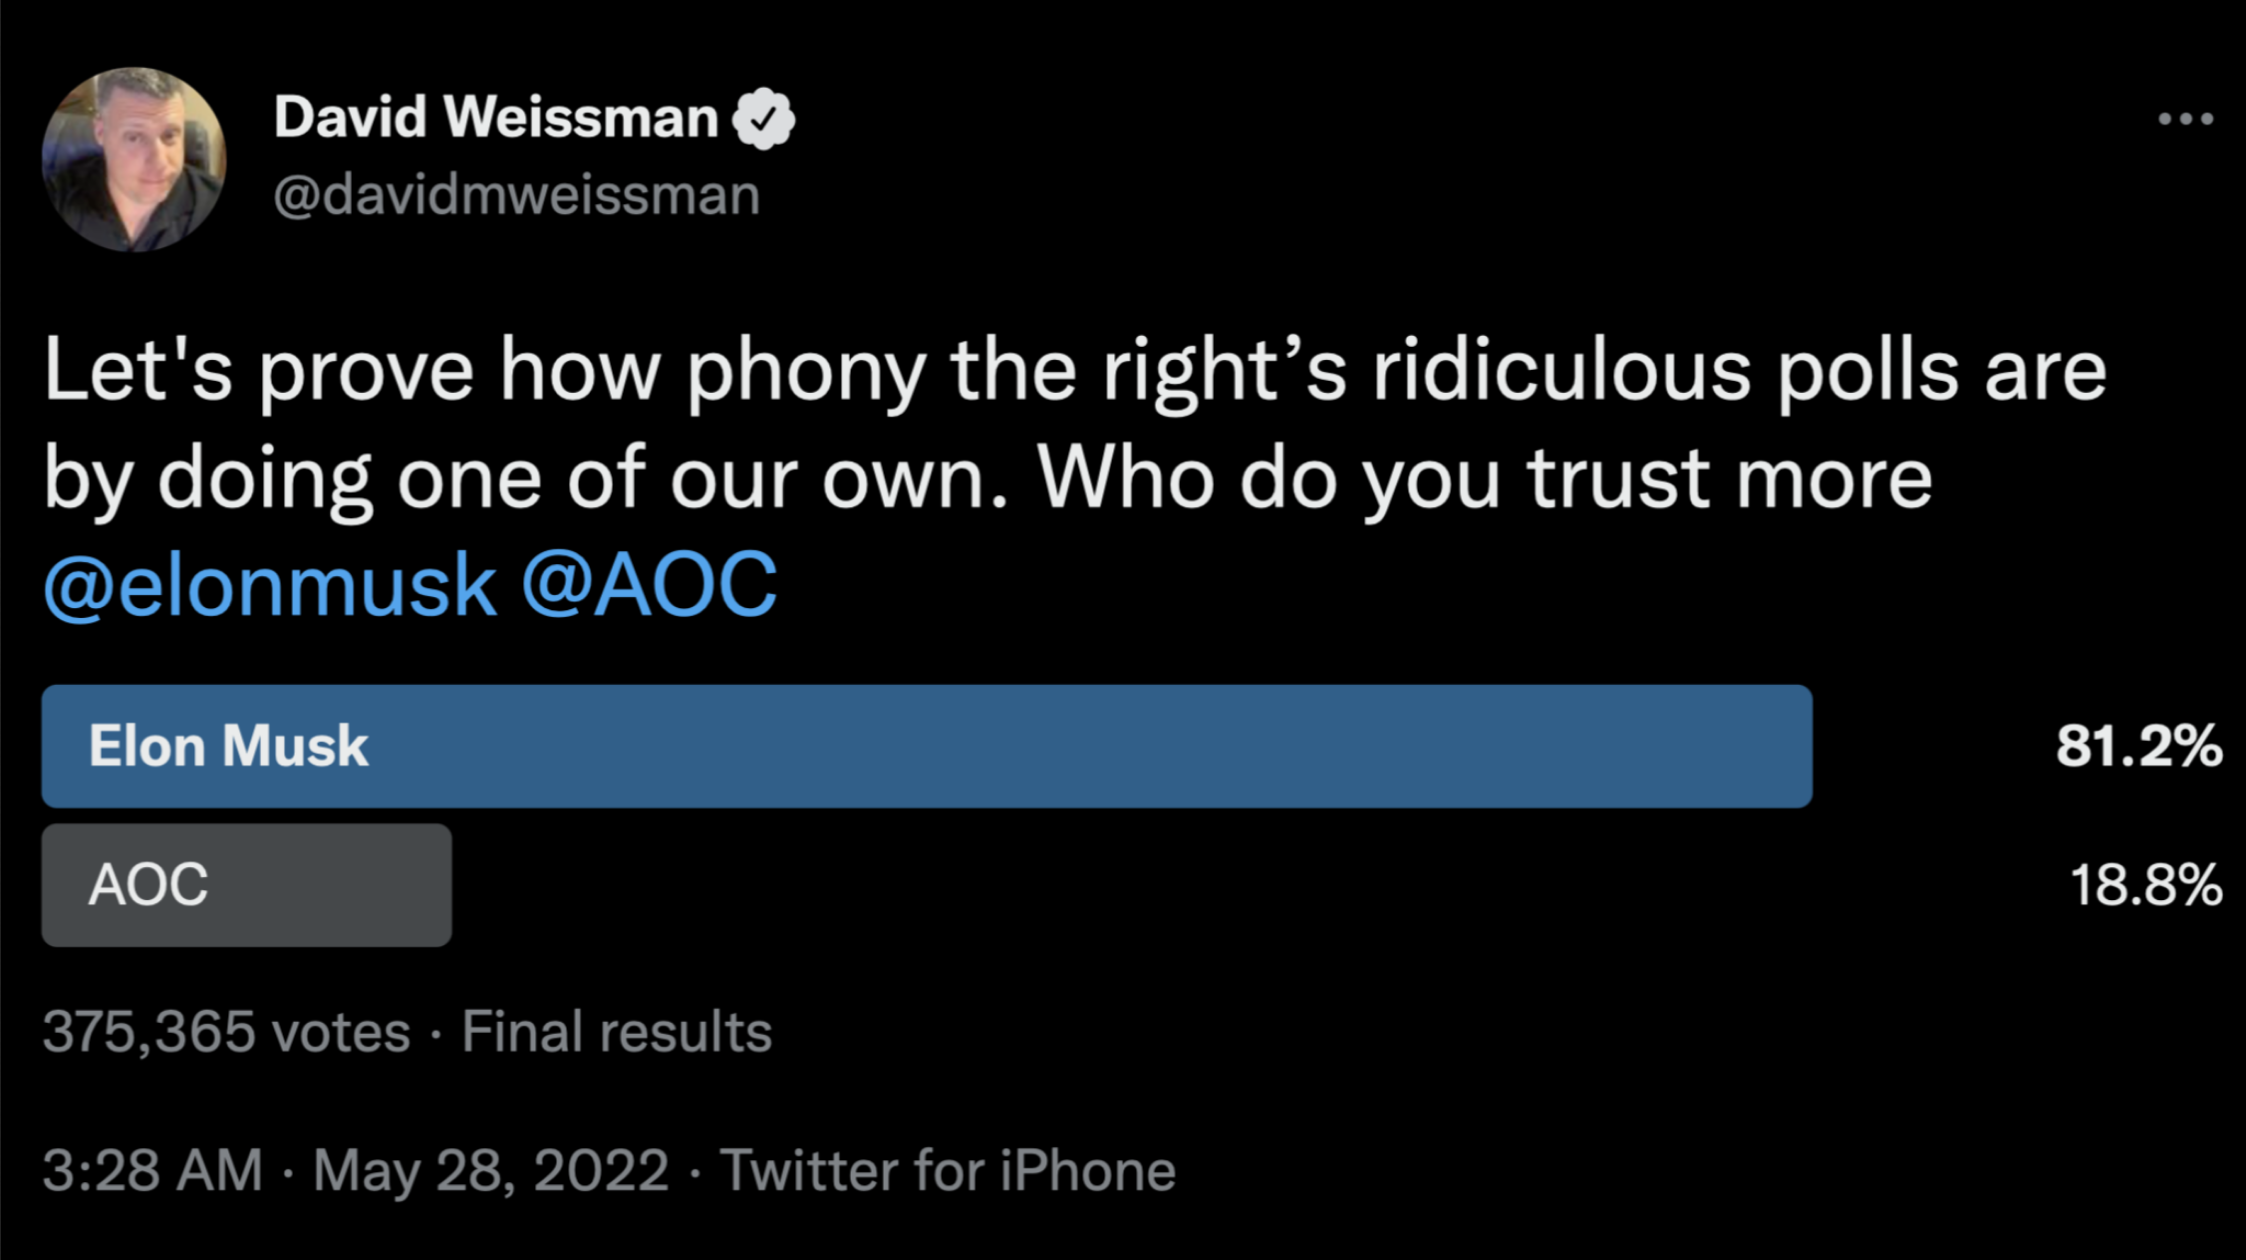The image size is (2246, 1260).
Task: Click the May 28, 2022 date
Action: 491,1171
